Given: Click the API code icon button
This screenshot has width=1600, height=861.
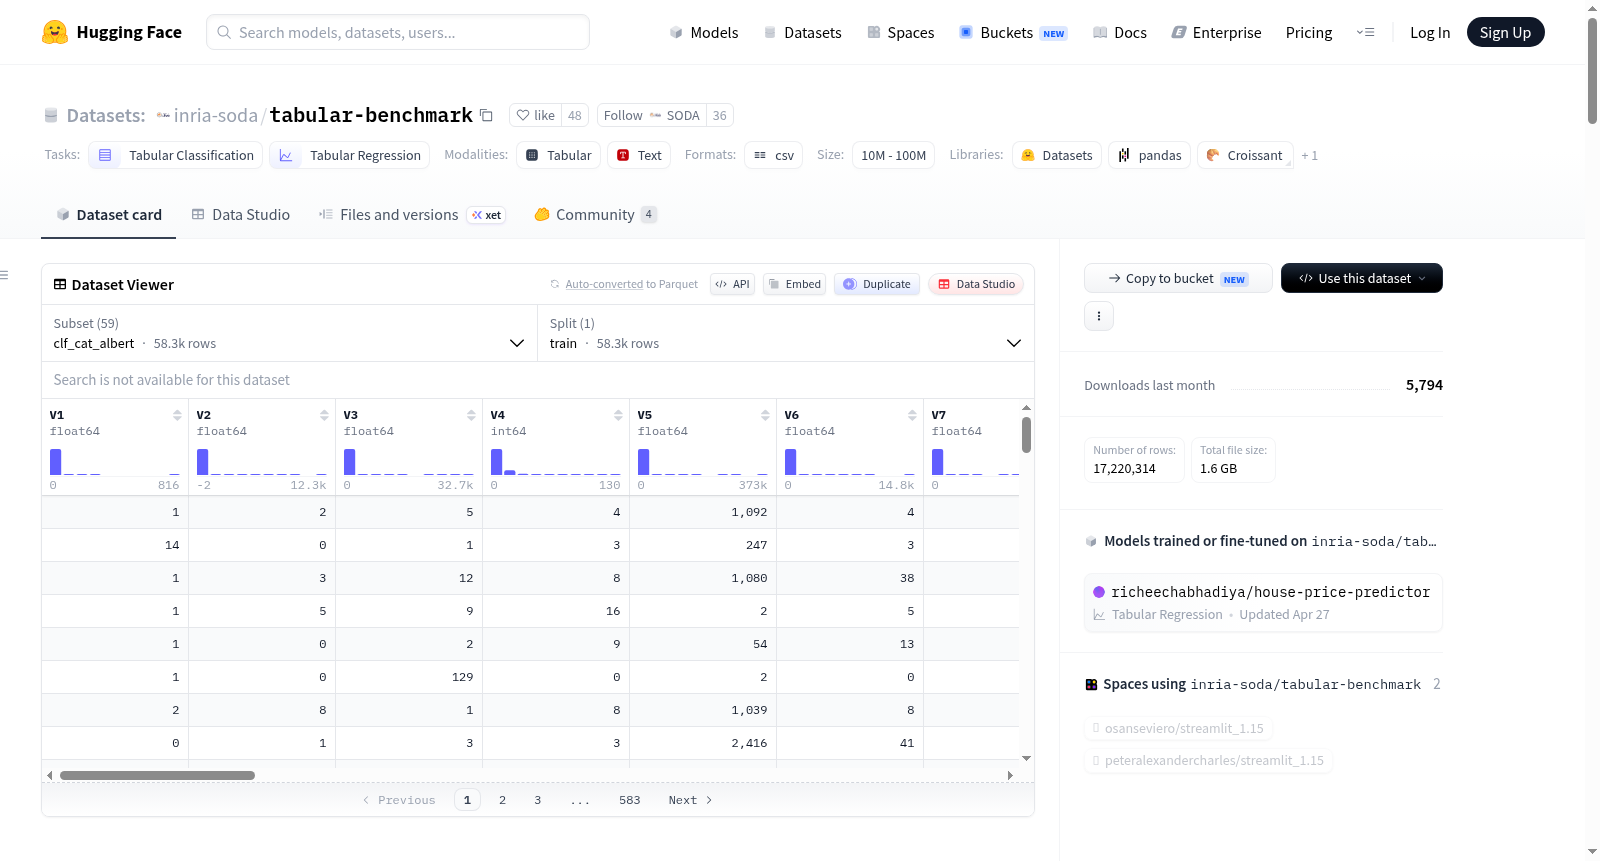Looking at the screenshot, I should tap(732, 284).
